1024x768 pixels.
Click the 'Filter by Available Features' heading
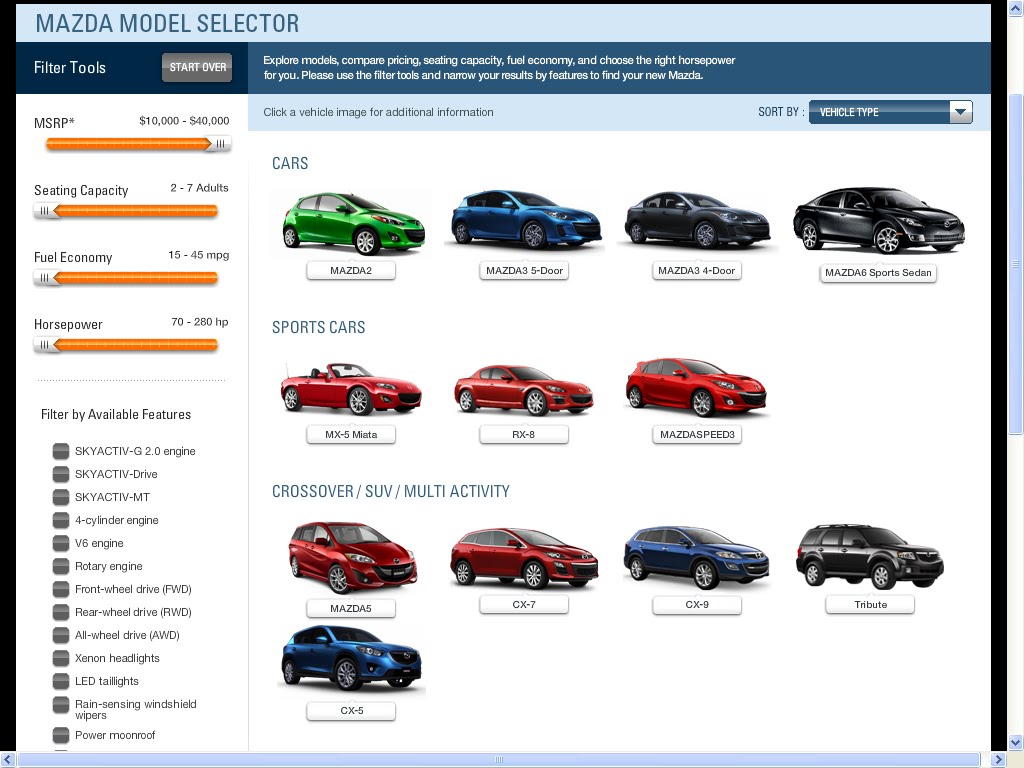point(116,414)
